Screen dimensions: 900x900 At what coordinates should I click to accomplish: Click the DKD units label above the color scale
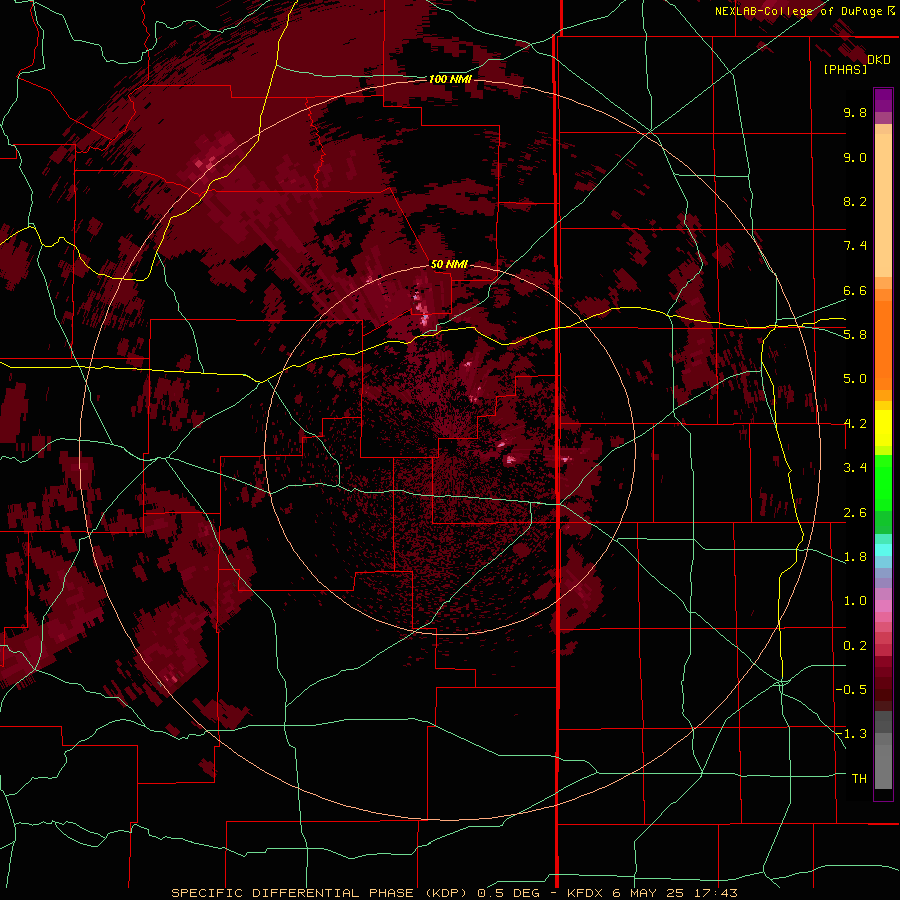coord(879,60)
